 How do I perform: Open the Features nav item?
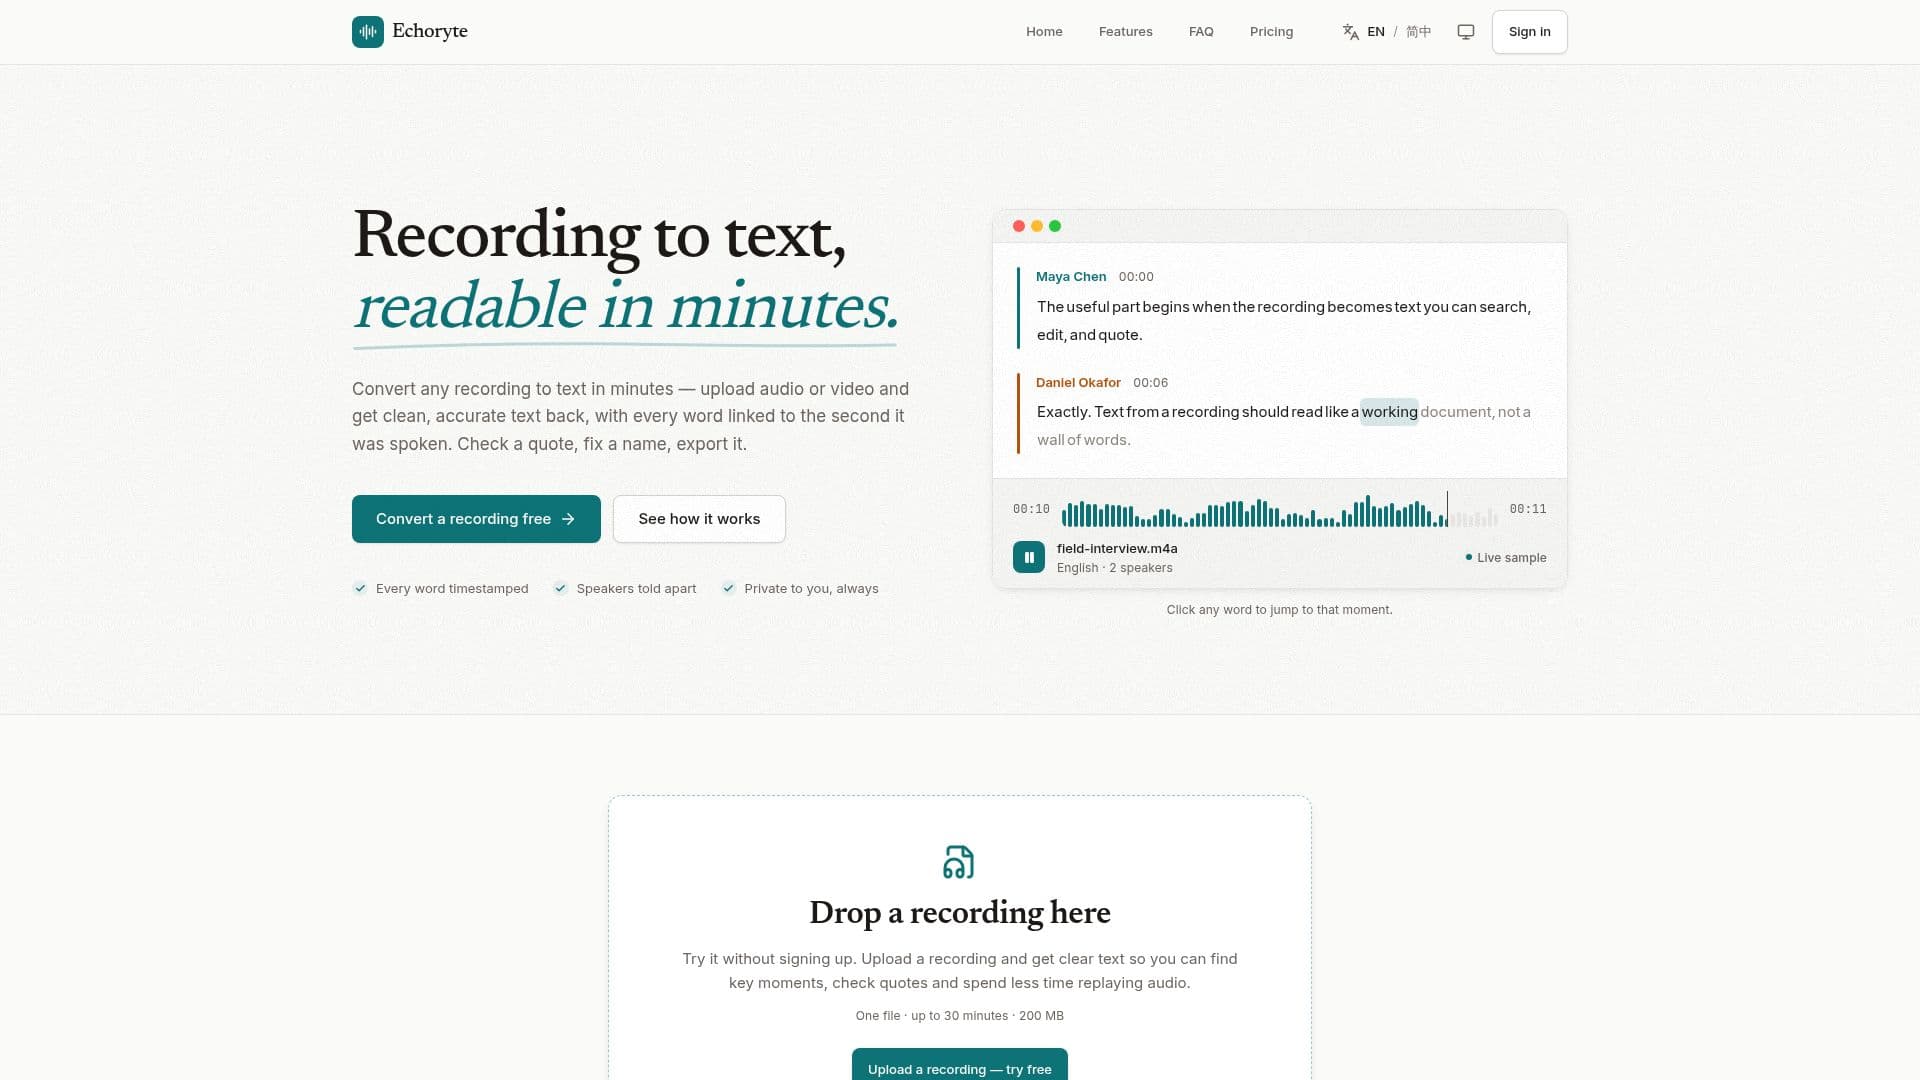[x=1126, y=32]
